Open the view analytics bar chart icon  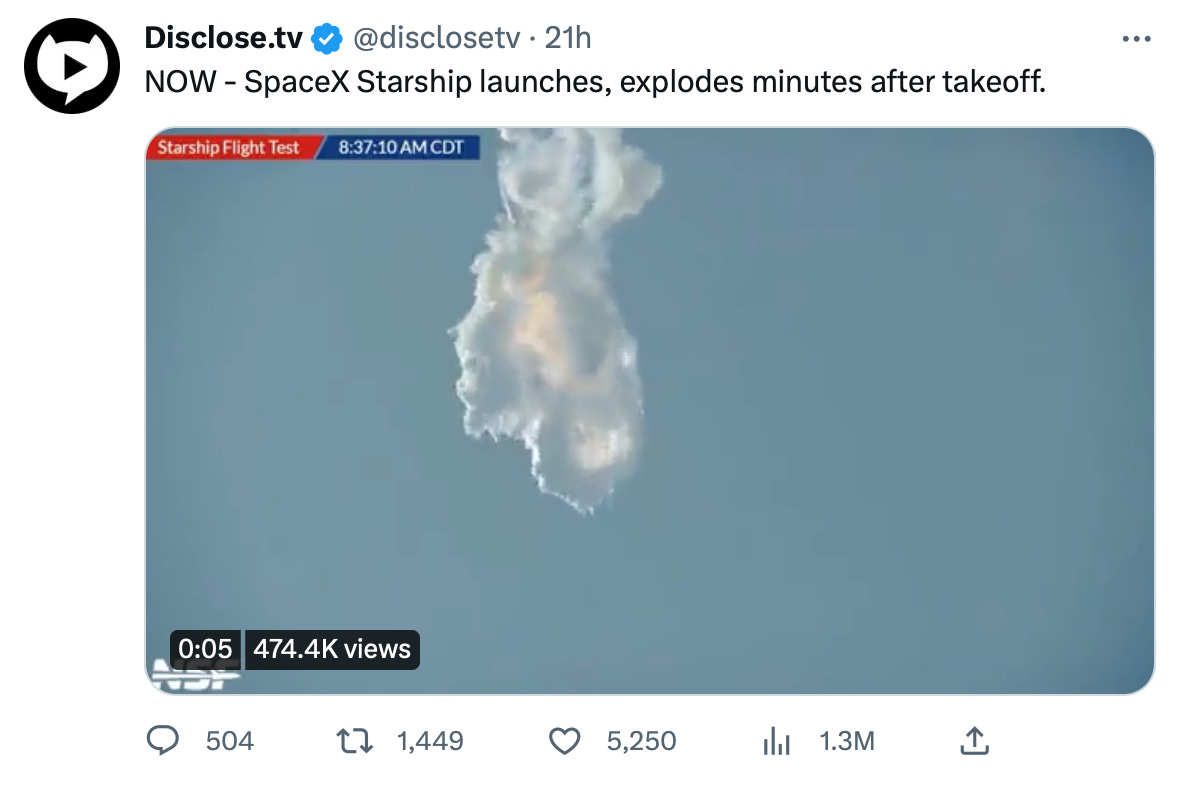click(776, 741)
